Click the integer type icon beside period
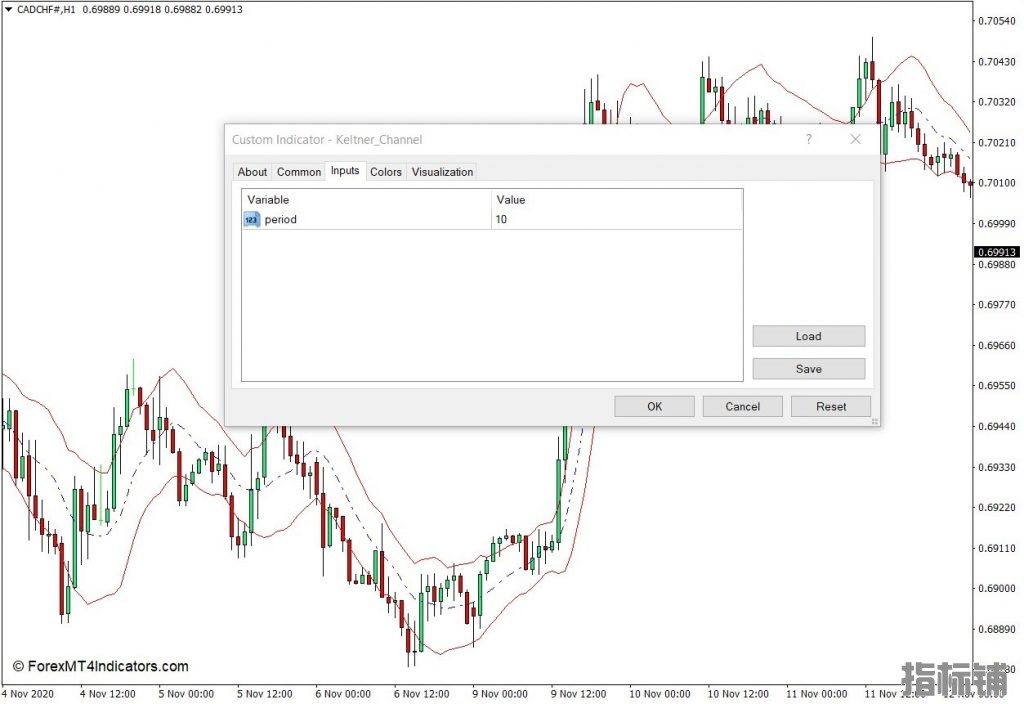Viewport: 1024px width, 704px height. pos(251,219)
